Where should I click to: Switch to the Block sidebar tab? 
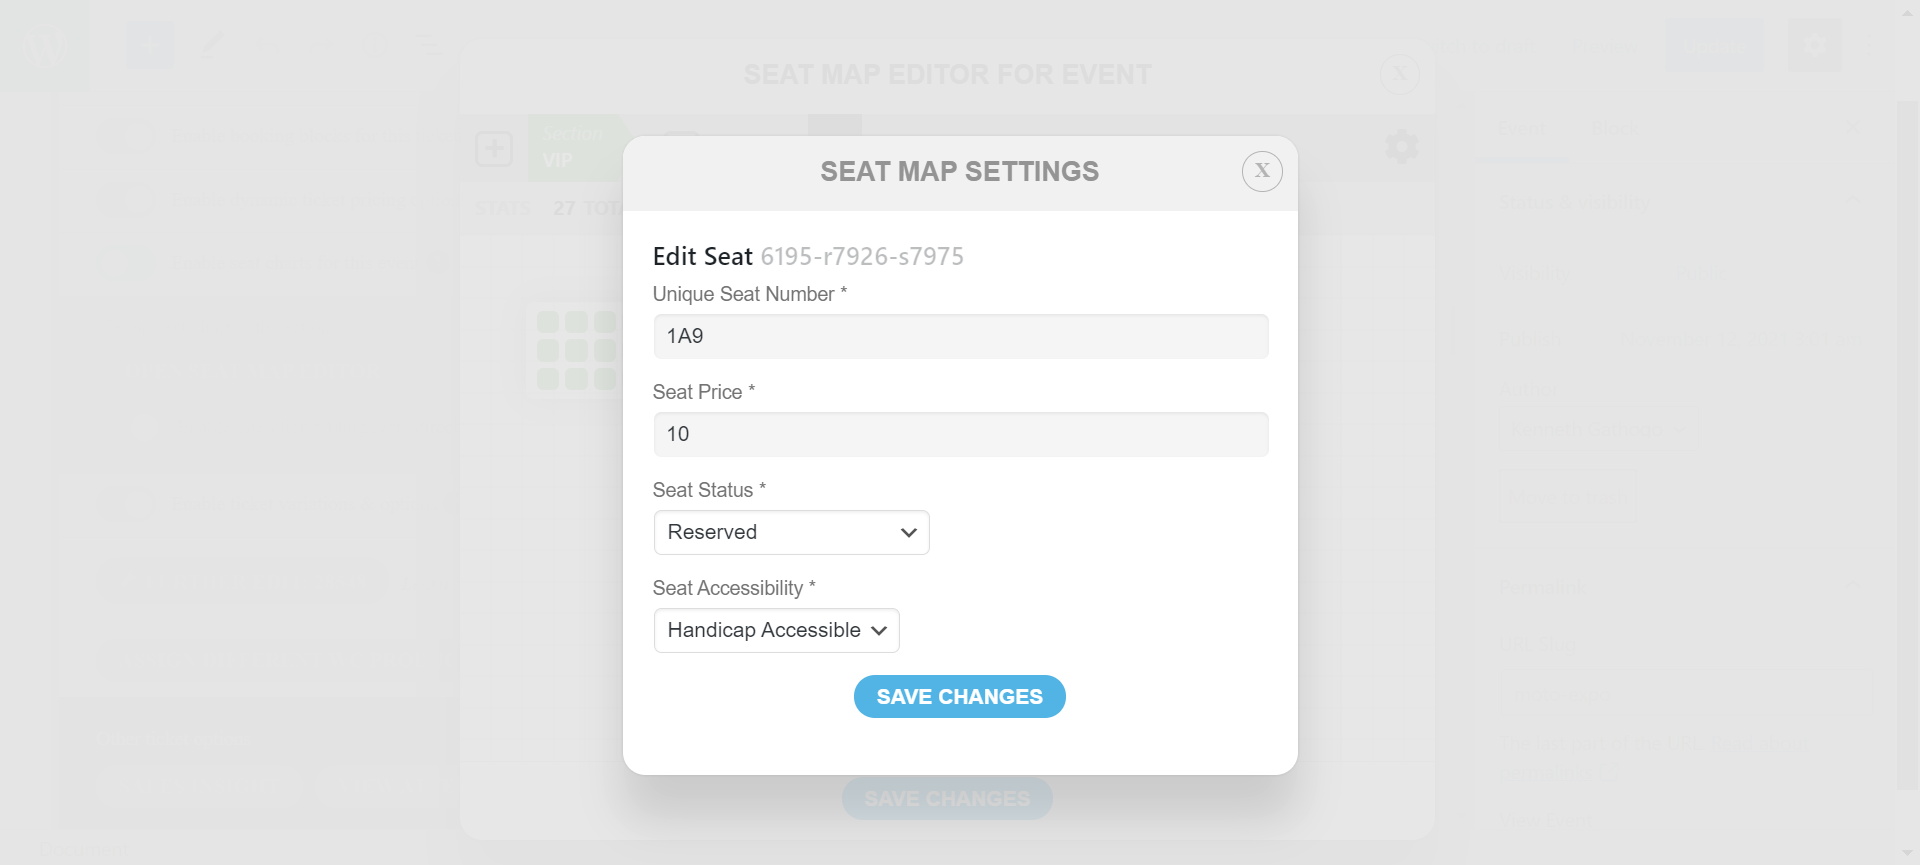(1614, 129)
